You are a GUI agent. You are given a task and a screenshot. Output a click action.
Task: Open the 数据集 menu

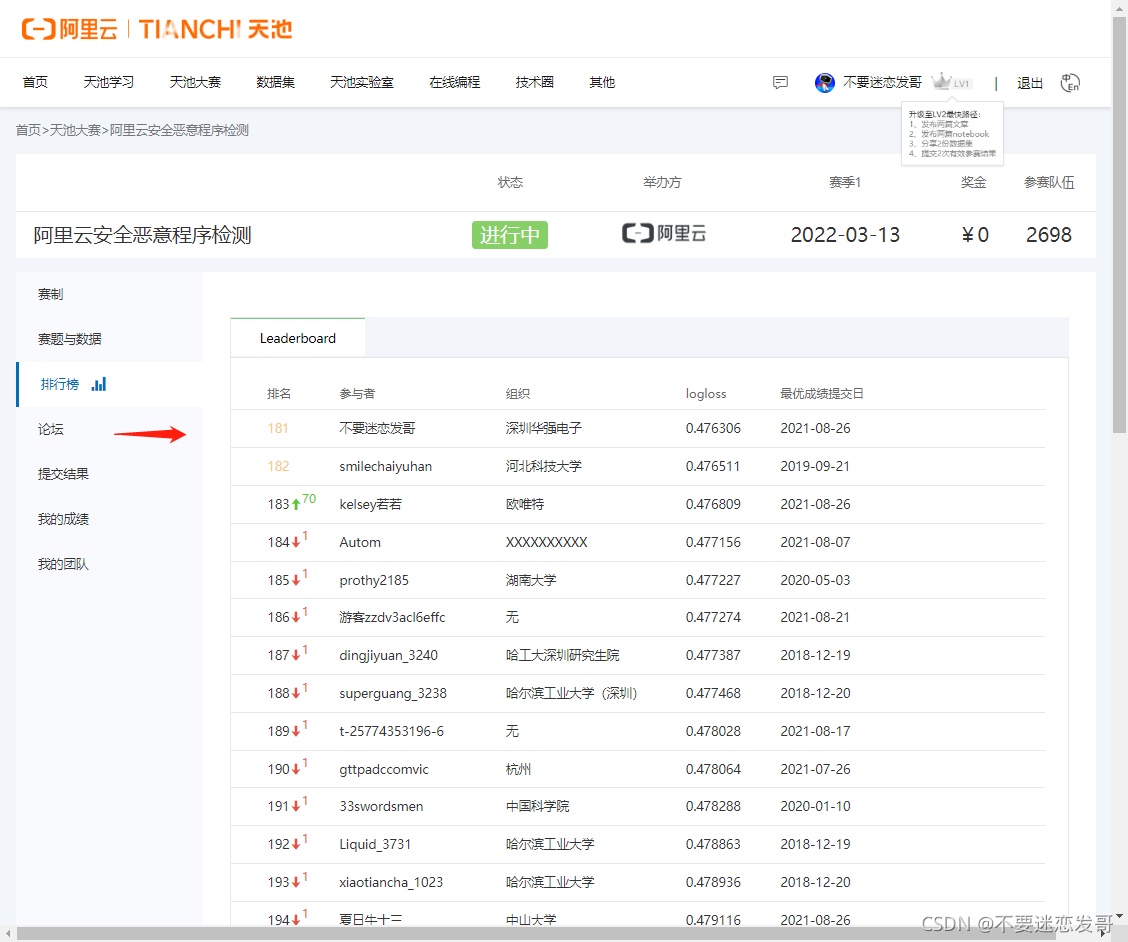point(276,82)
